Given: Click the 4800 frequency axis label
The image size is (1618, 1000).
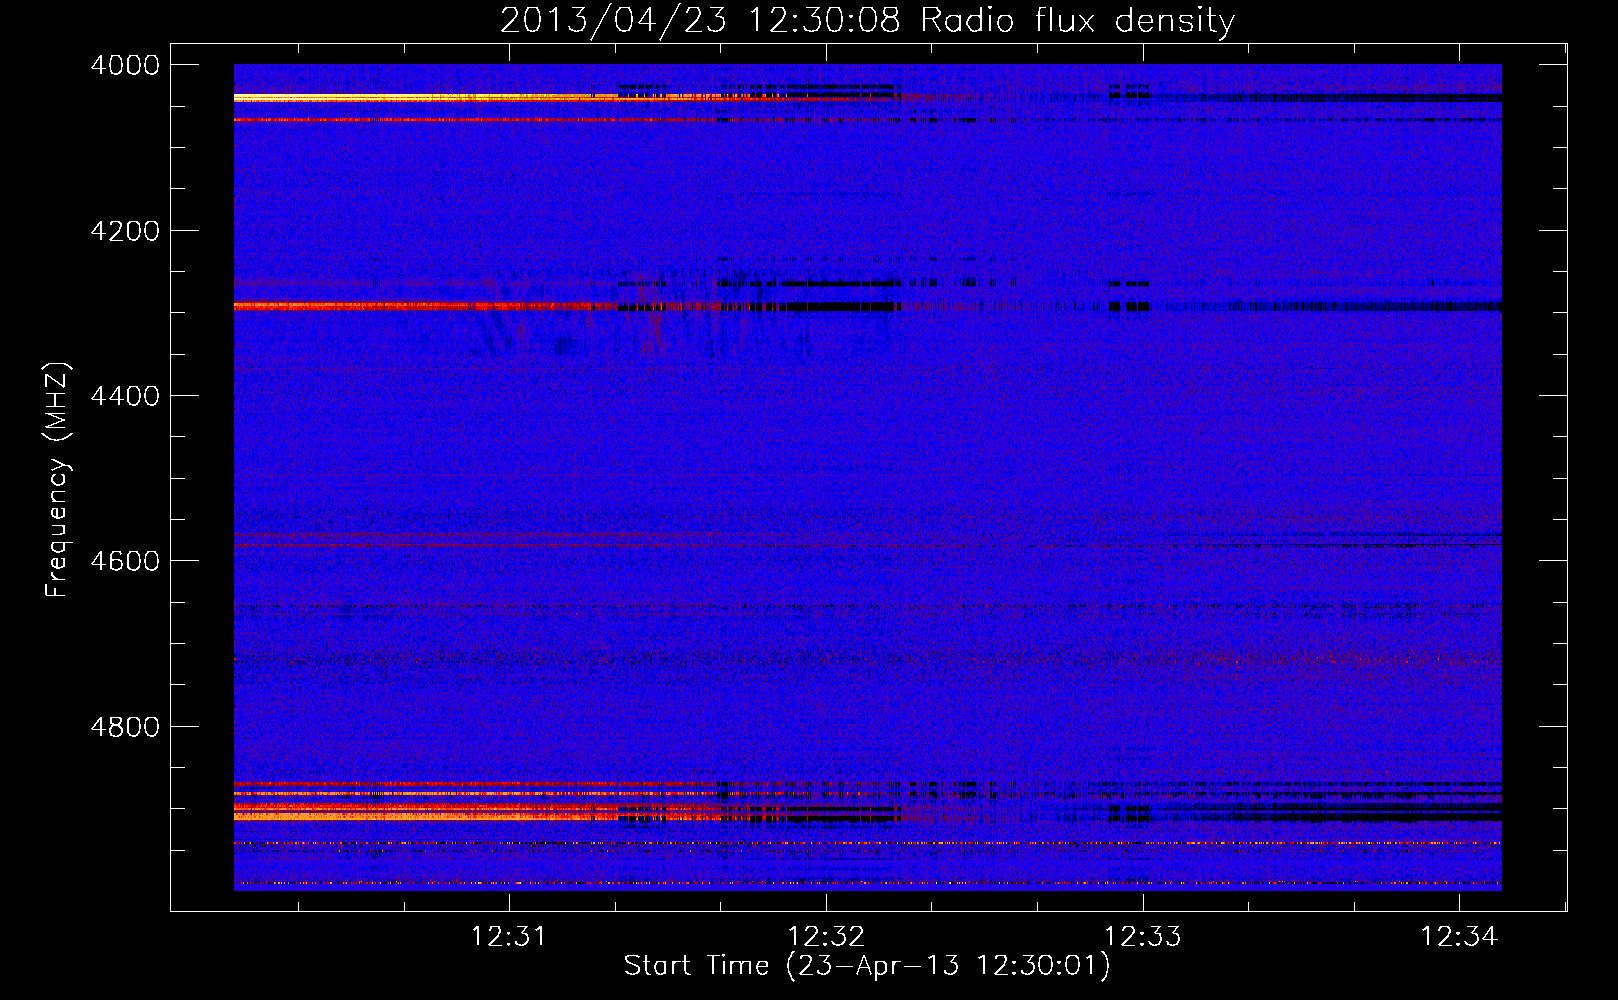Looking at the screenshot, I should click(x=125, y=727).
